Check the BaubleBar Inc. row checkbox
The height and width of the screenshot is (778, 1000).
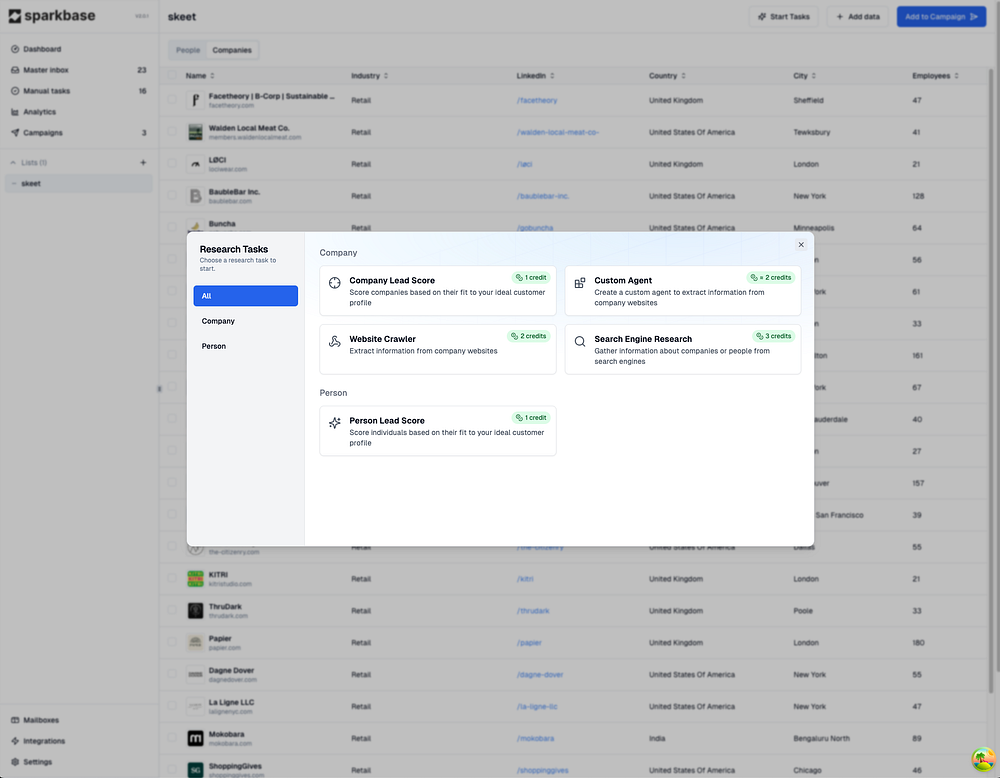click(172, 195)
